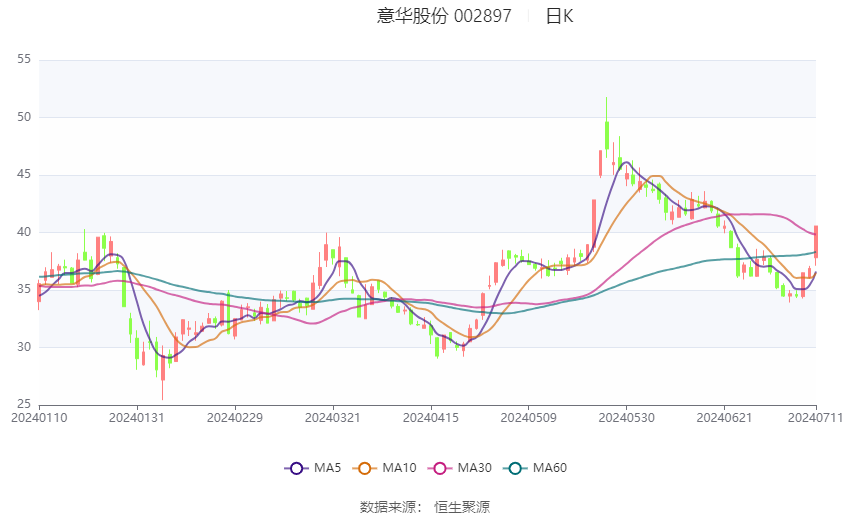Toggle the MA10 legend series
850x517 pixels.
(384, 468)
